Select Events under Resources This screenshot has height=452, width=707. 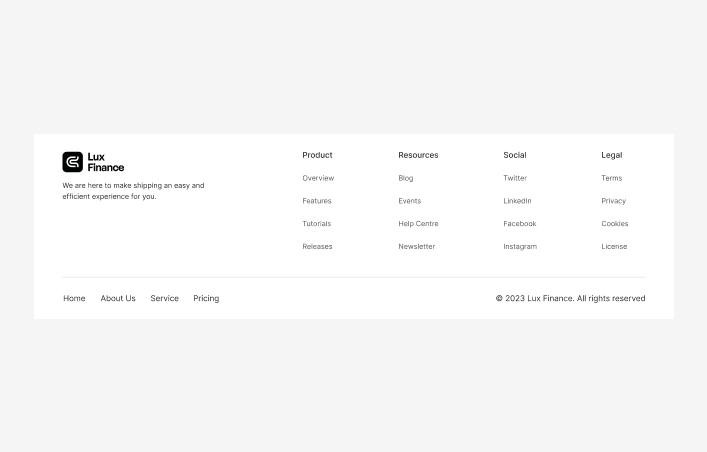click(409, 201)
